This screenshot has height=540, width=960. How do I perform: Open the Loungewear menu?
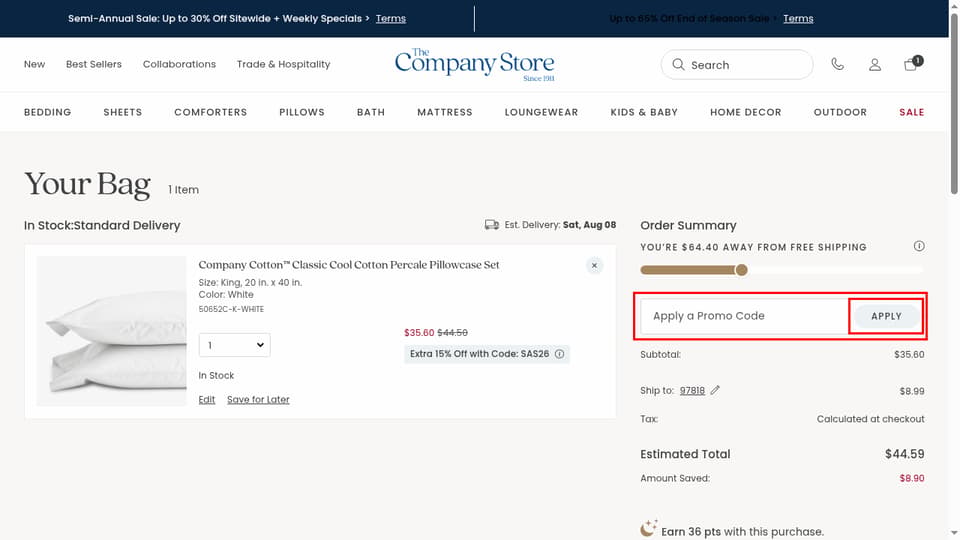click(541, 112)
